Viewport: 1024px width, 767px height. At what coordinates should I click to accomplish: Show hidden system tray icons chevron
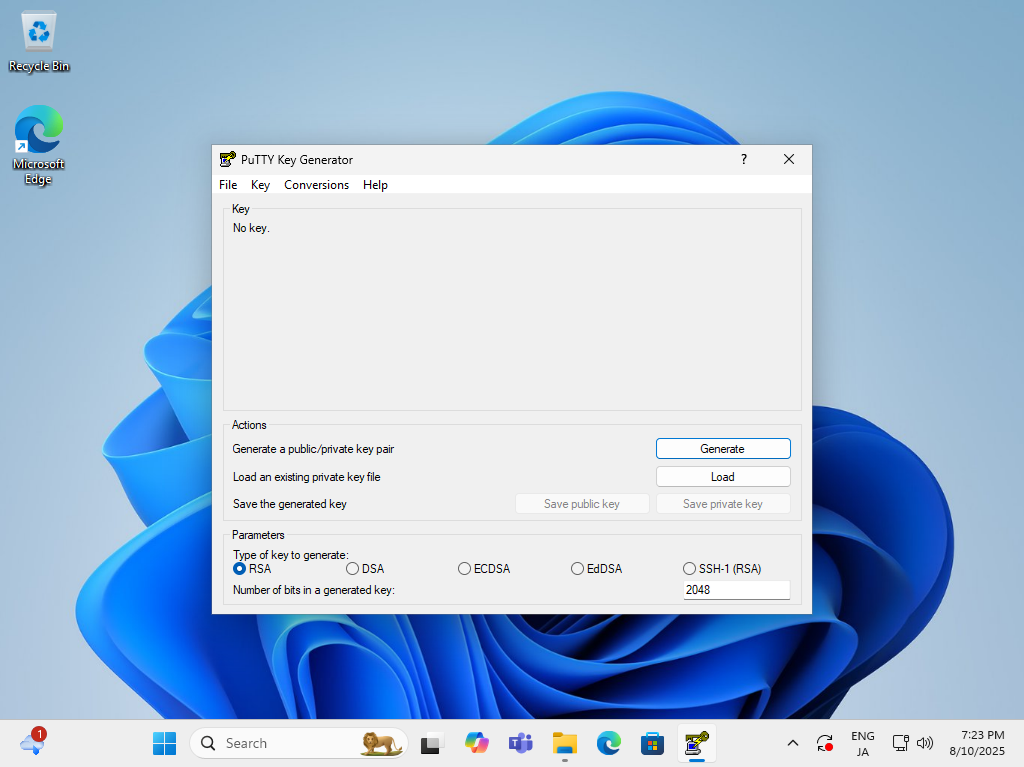click(792, 743)
